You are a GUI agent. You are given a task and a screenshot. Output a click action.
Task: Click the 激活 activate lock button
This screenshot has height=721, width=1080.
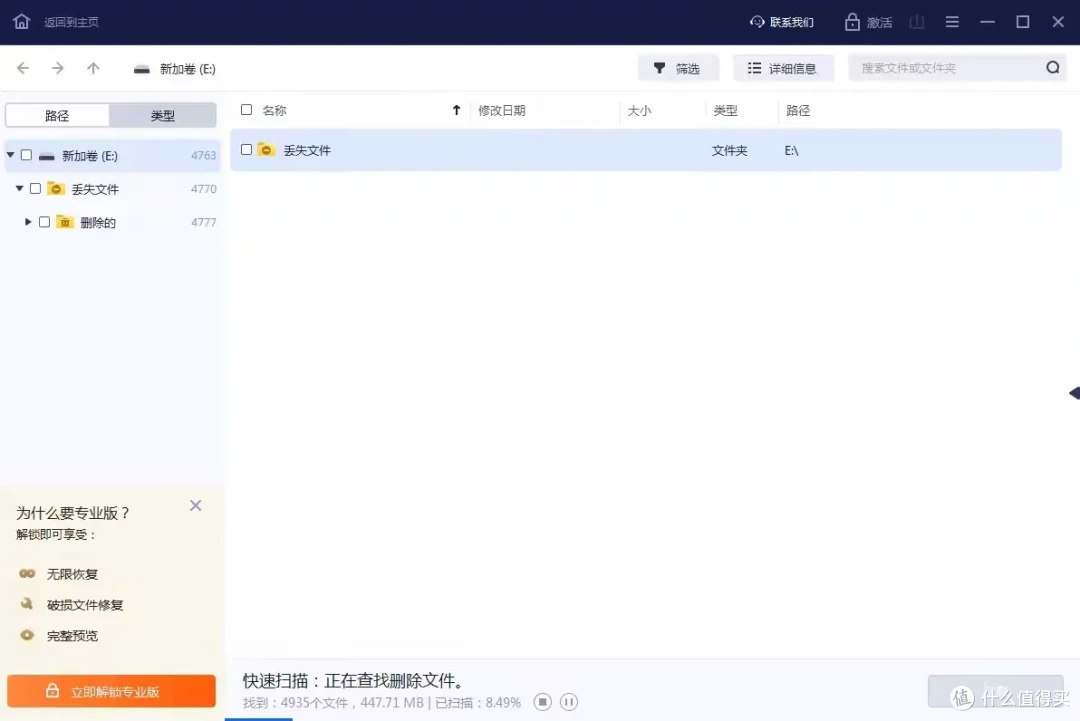click(x=869, y=22)
